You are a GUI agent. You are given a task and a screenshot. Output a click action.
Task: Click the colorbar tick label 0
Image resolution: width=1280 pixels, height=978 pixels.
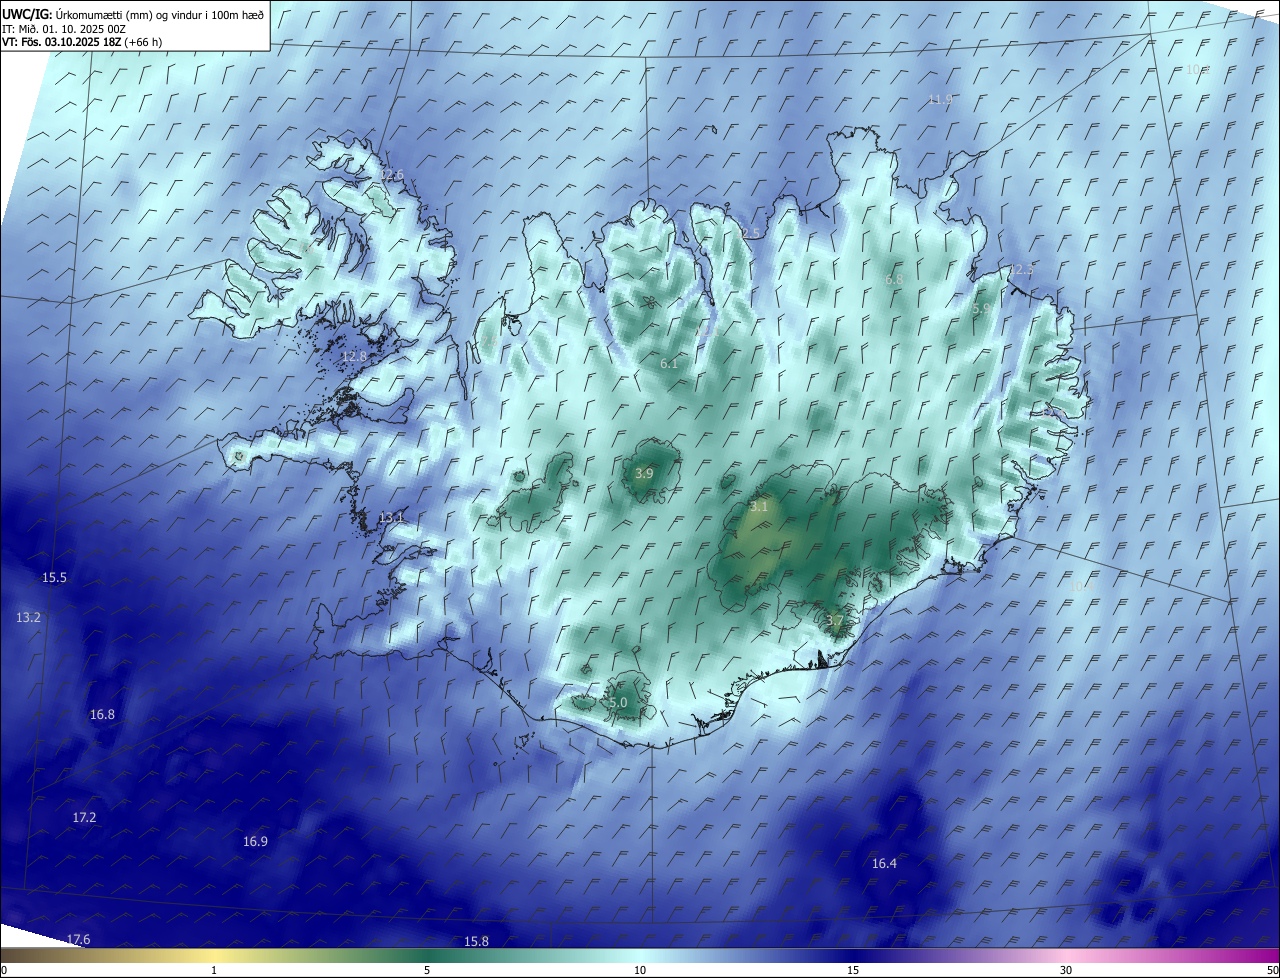3,970
